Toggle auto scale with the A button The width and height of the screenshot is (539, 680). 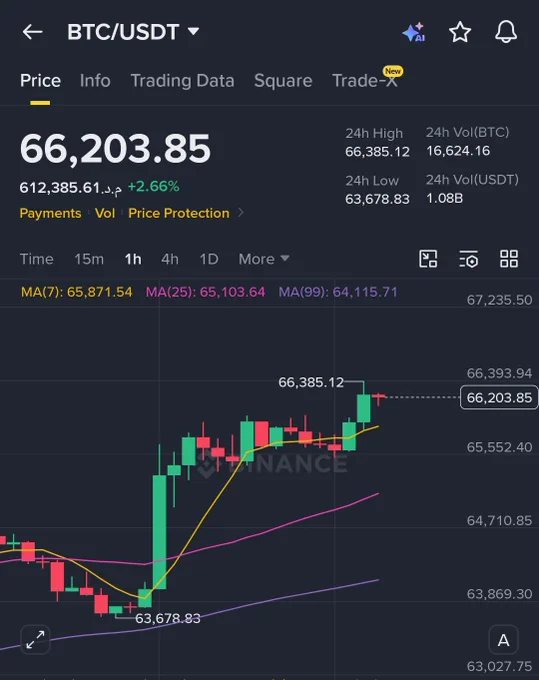(x=503, y=640)
